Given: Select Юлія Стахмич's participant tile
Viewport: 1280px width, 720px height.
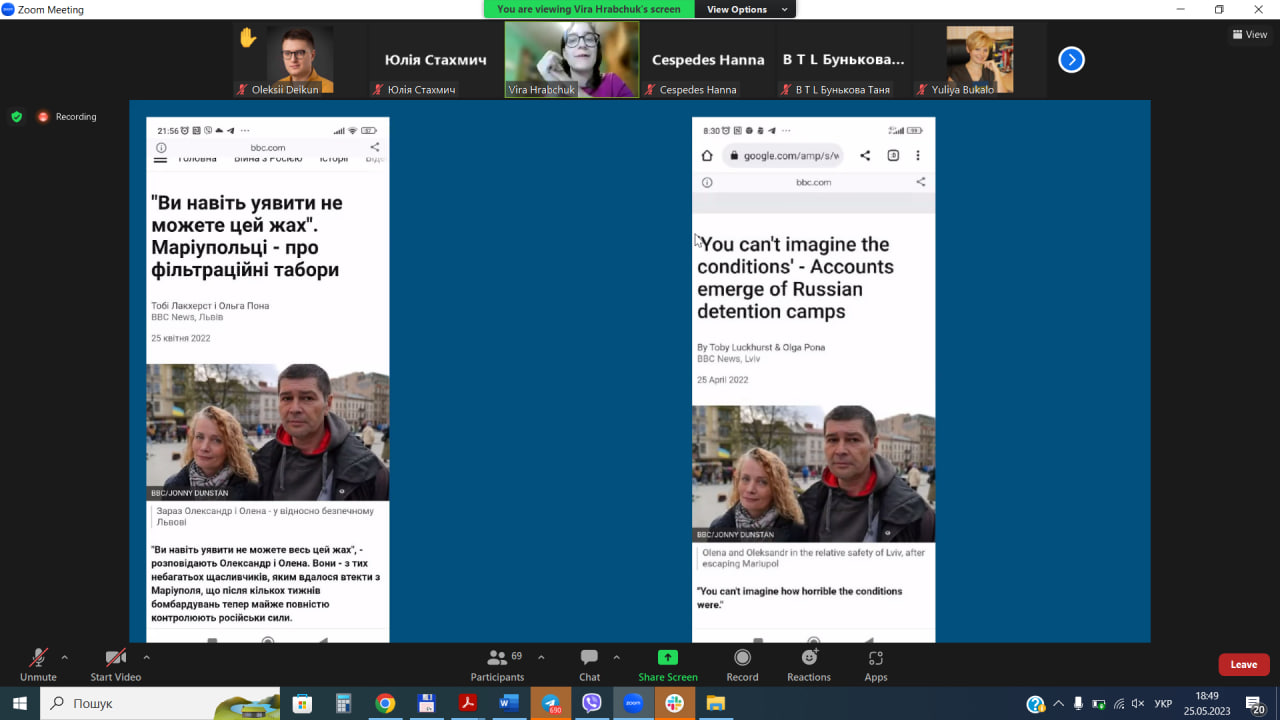Looking at the screenshot, I should [x=435, y=60].
